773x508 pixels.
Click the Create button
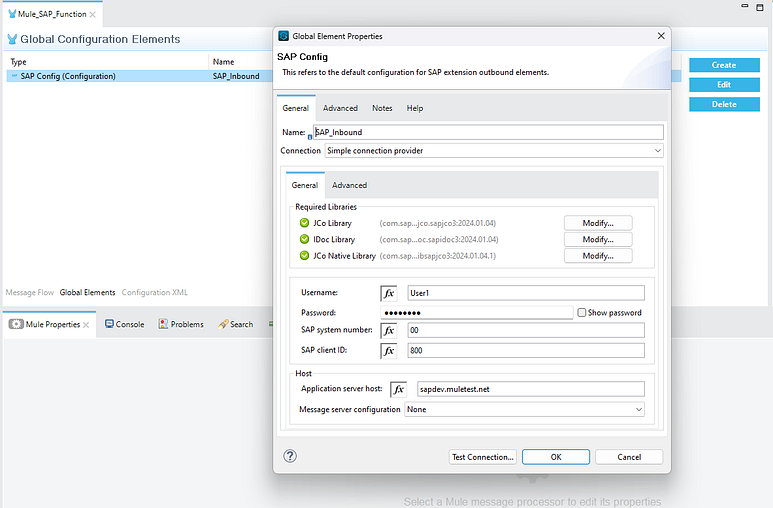click(724, 65)
